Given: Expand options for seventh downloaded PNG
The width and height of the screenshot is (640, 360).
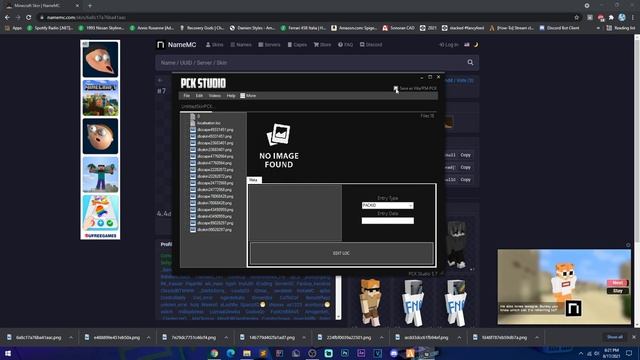Looking at the screenshot, I should (x=537, y=338).
